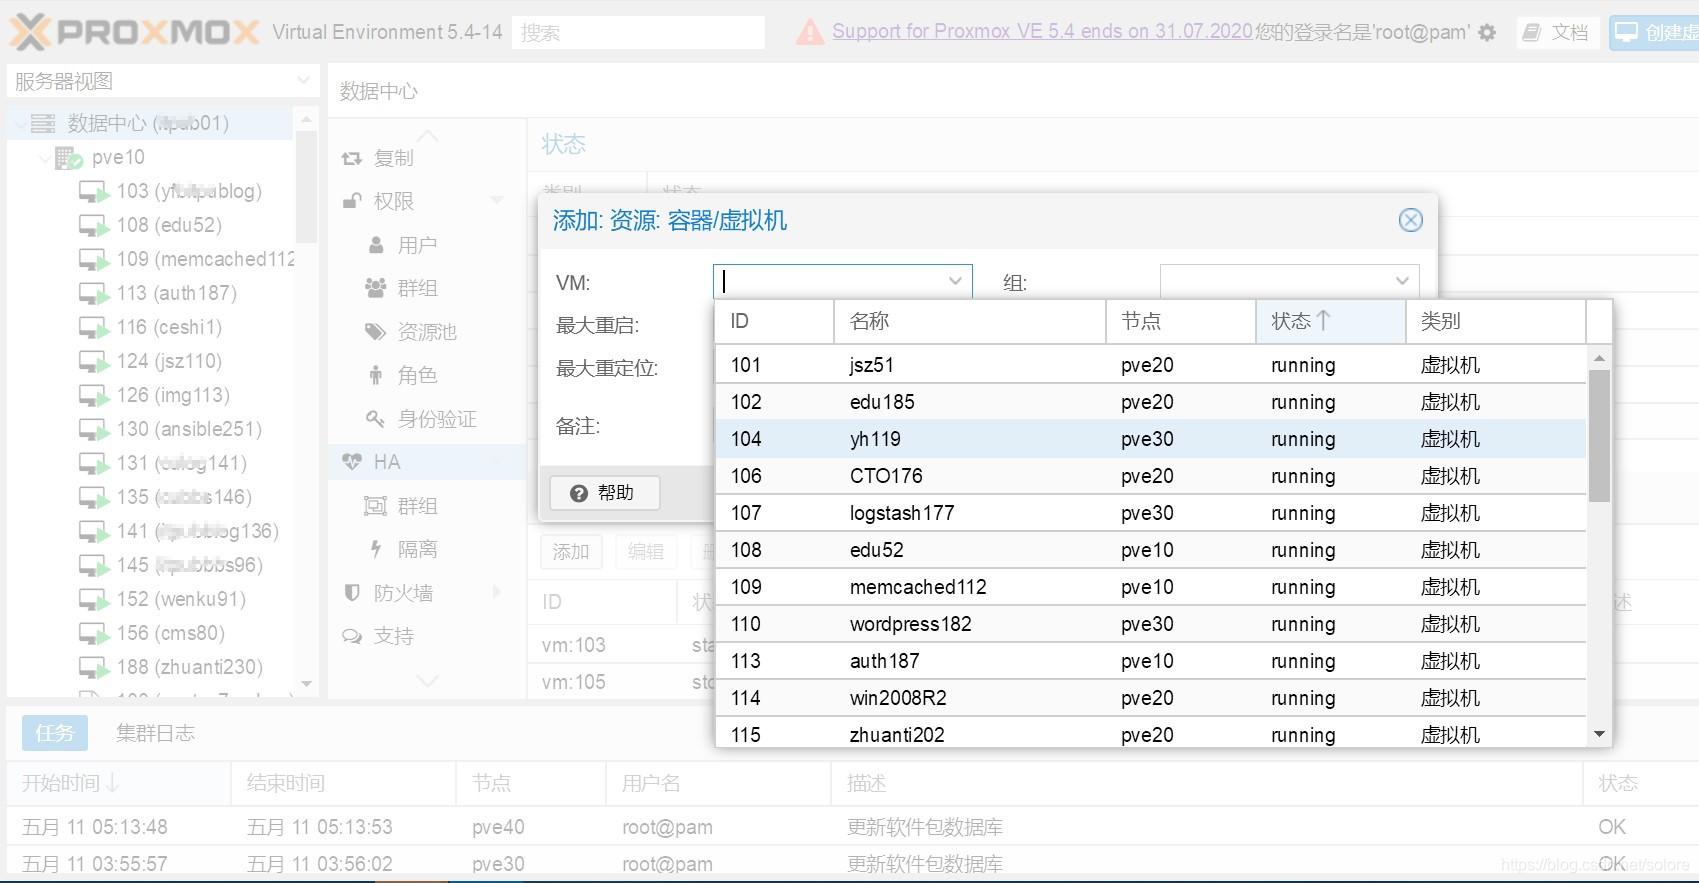This screenshot has height=883, width=1699.
Task: Click the 防火墙 shield icon
Action: (x=352, y=593)
